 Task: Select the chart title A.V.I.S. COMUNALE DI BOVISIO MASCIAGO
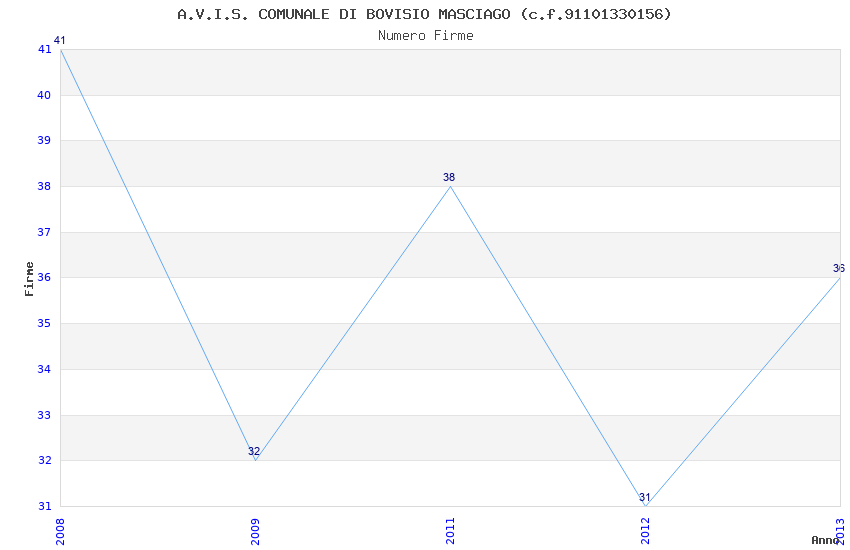424,14
